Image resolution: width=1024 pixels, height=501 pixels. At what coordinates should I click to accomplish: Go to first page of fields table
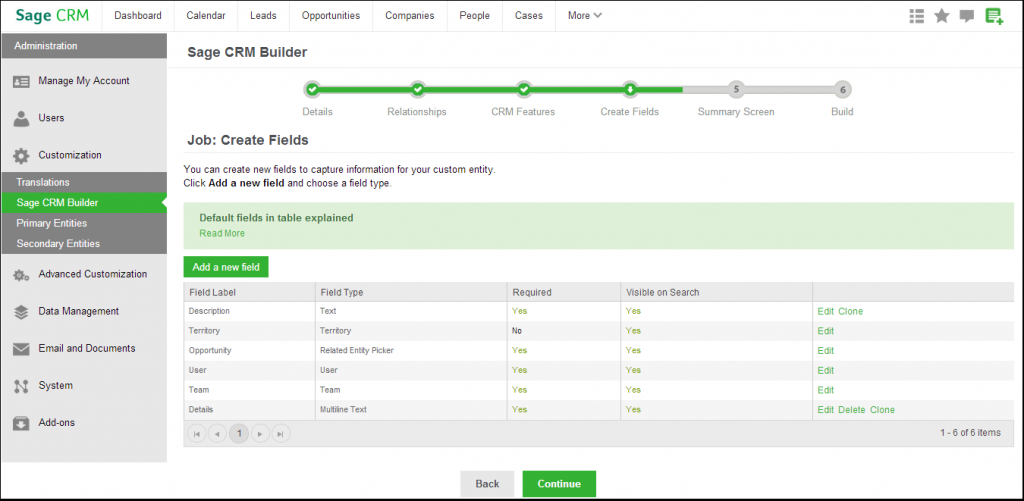point(197,434)
